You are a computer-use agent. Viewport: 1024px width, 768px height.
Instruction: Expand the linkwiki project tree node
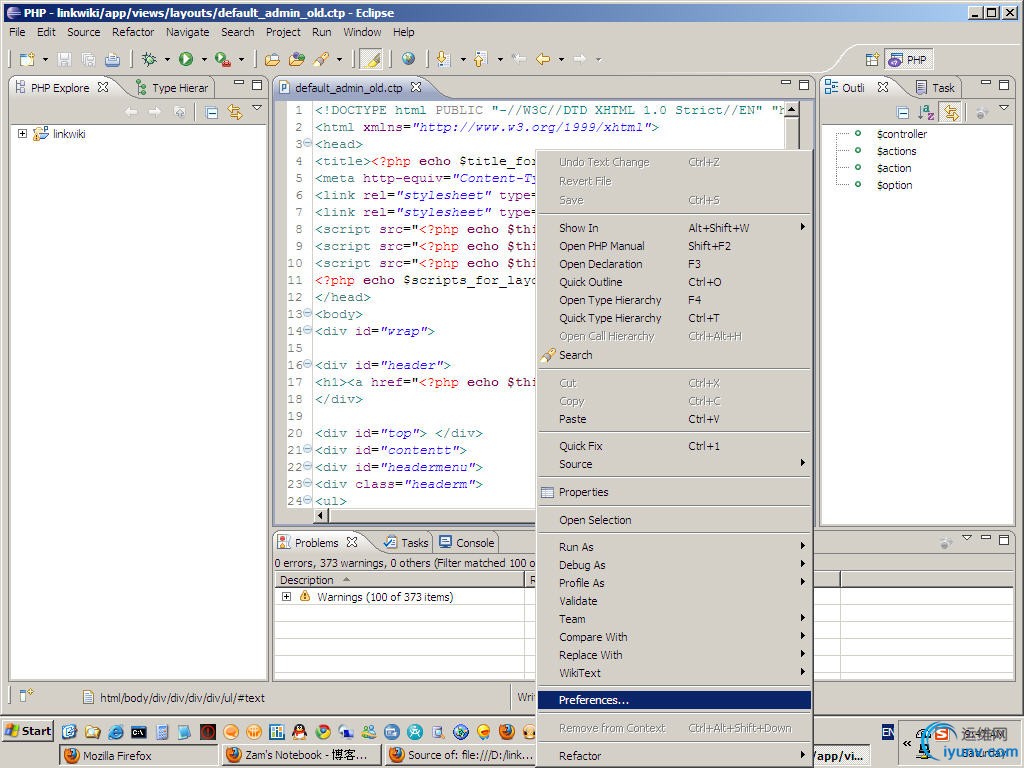point(22,133)
